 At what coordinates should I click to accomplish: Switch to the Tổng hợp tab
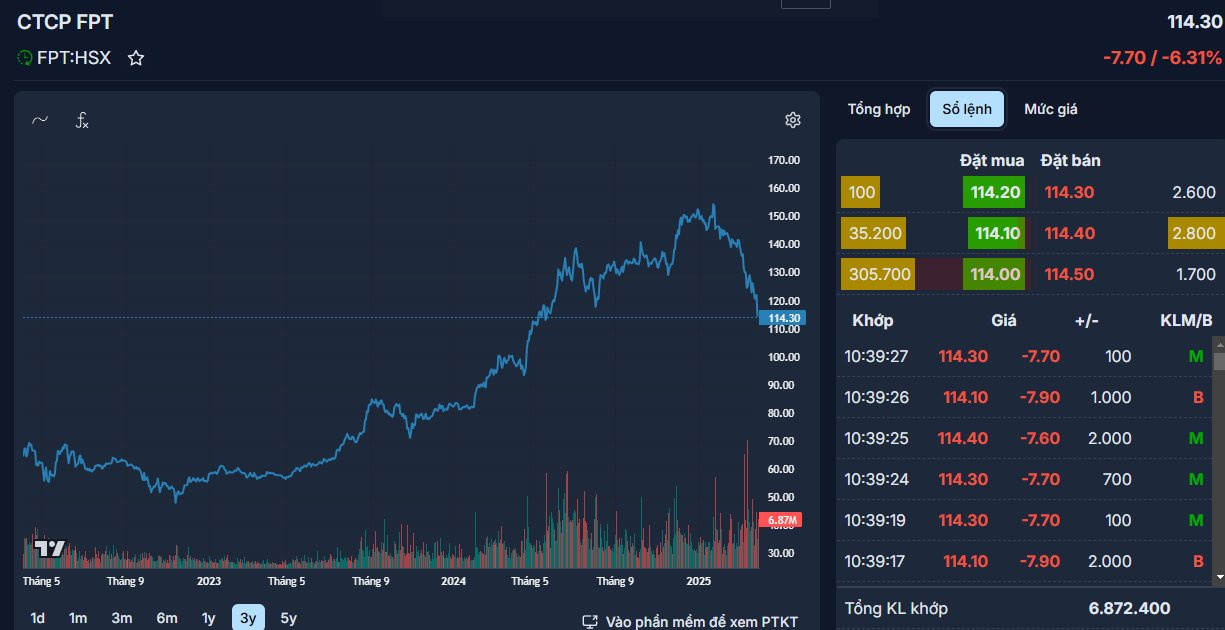[879, 109]
